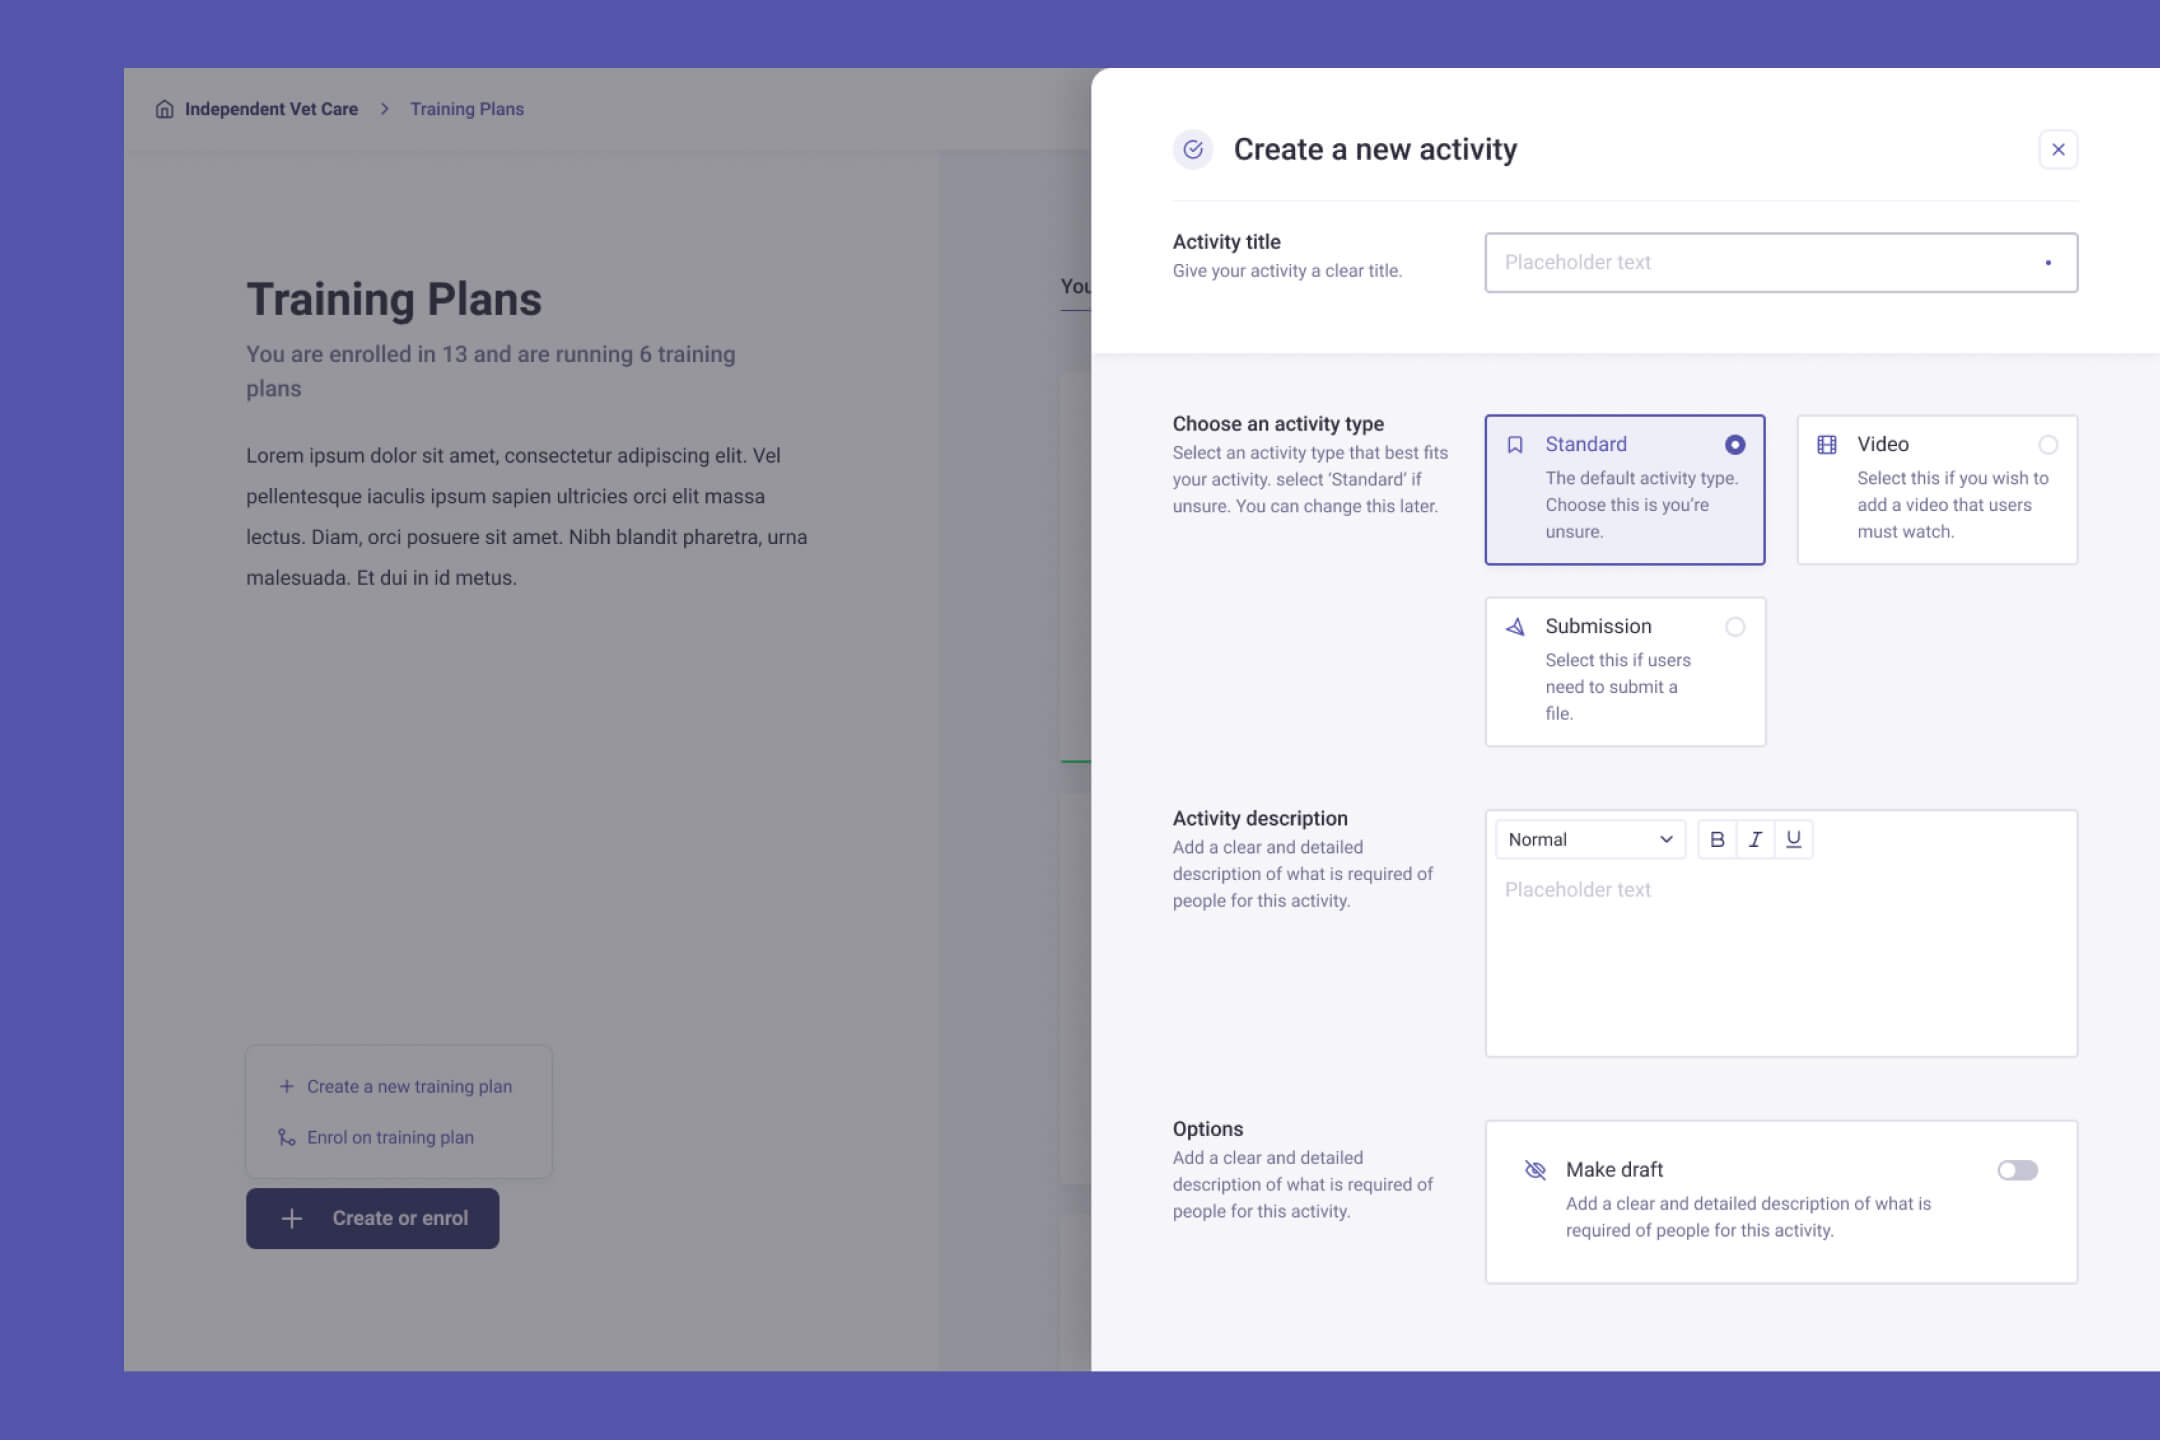Toggle Italic formatting in description editor
This screenshot has height=1440, width=2160.
coord(1753,839)
